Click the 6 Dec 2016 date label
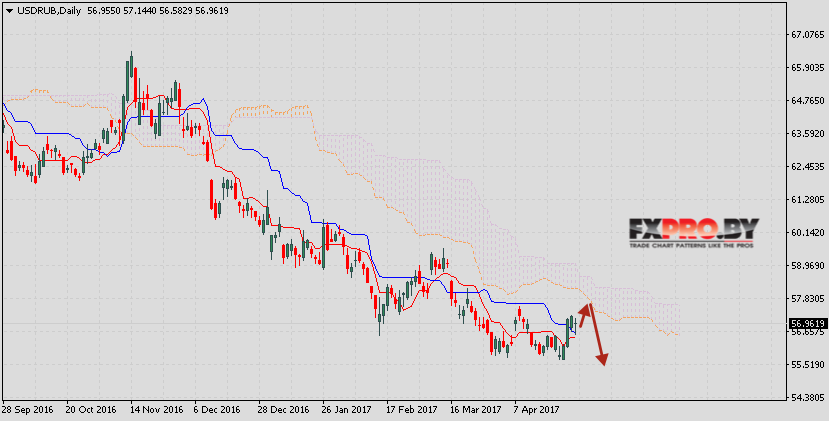The image size is (829, 421). [217, 410]
